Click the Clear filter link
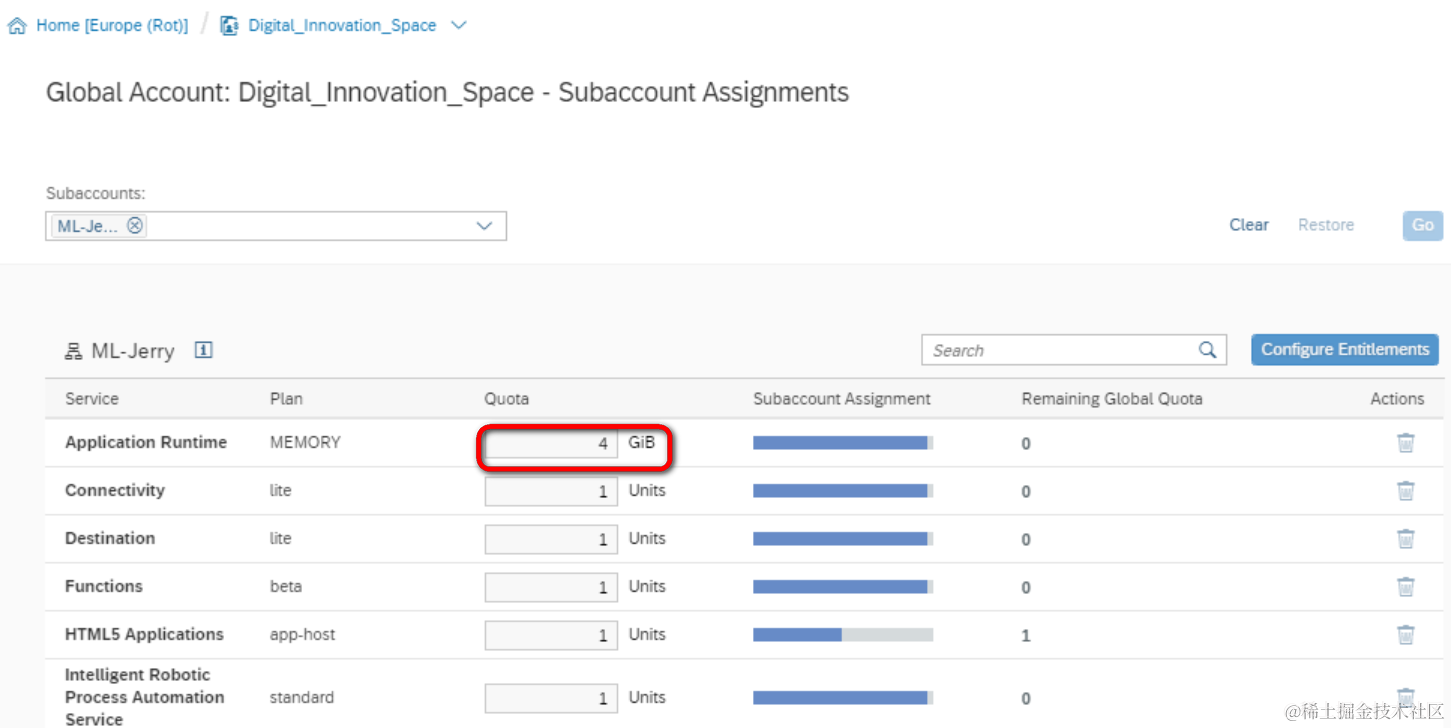Image resolution: width=1451 pixels, height=728 pixels. tap(1249, 225)
